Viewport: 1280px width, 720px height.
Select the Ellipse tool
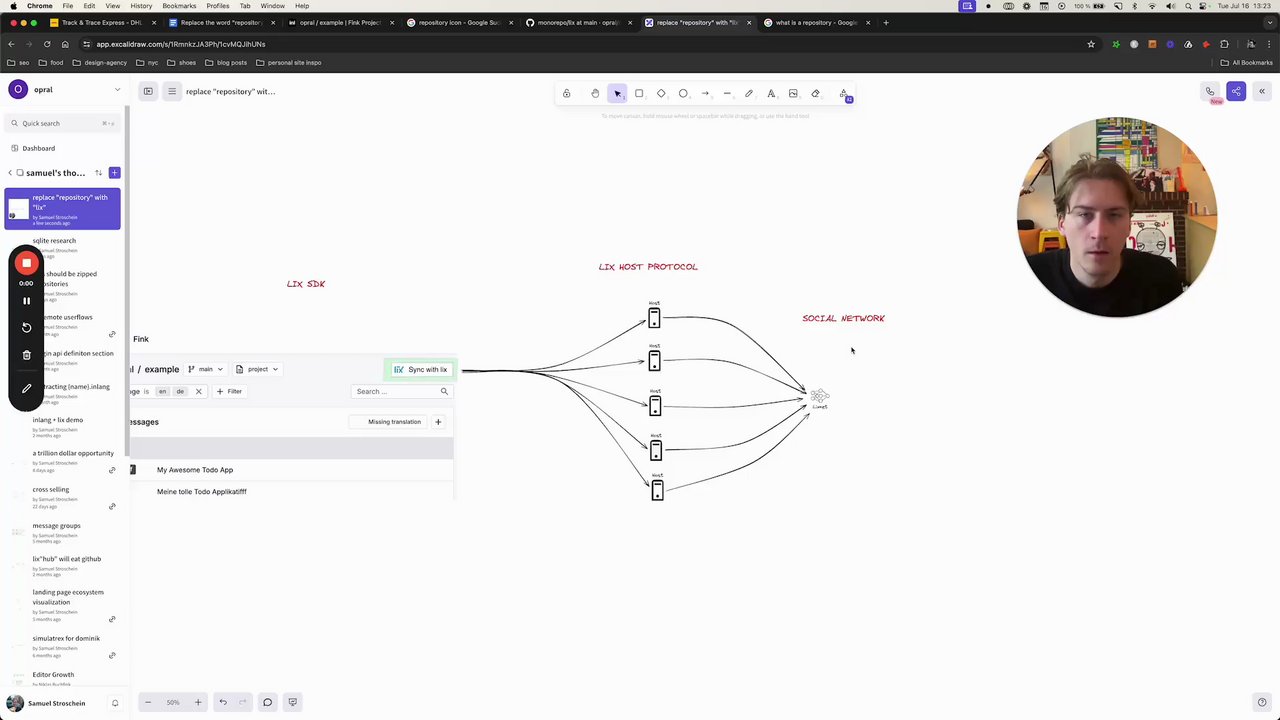(683, 94)
